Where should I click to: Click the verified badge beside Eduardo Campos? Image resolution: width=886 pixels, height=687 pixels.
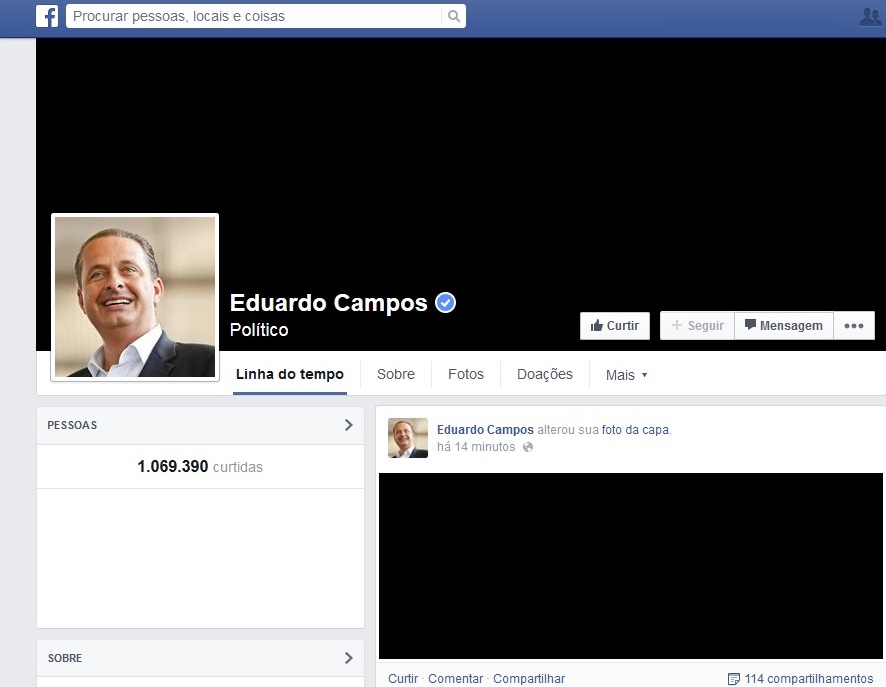pyautogui.click(x=446, y=302)
